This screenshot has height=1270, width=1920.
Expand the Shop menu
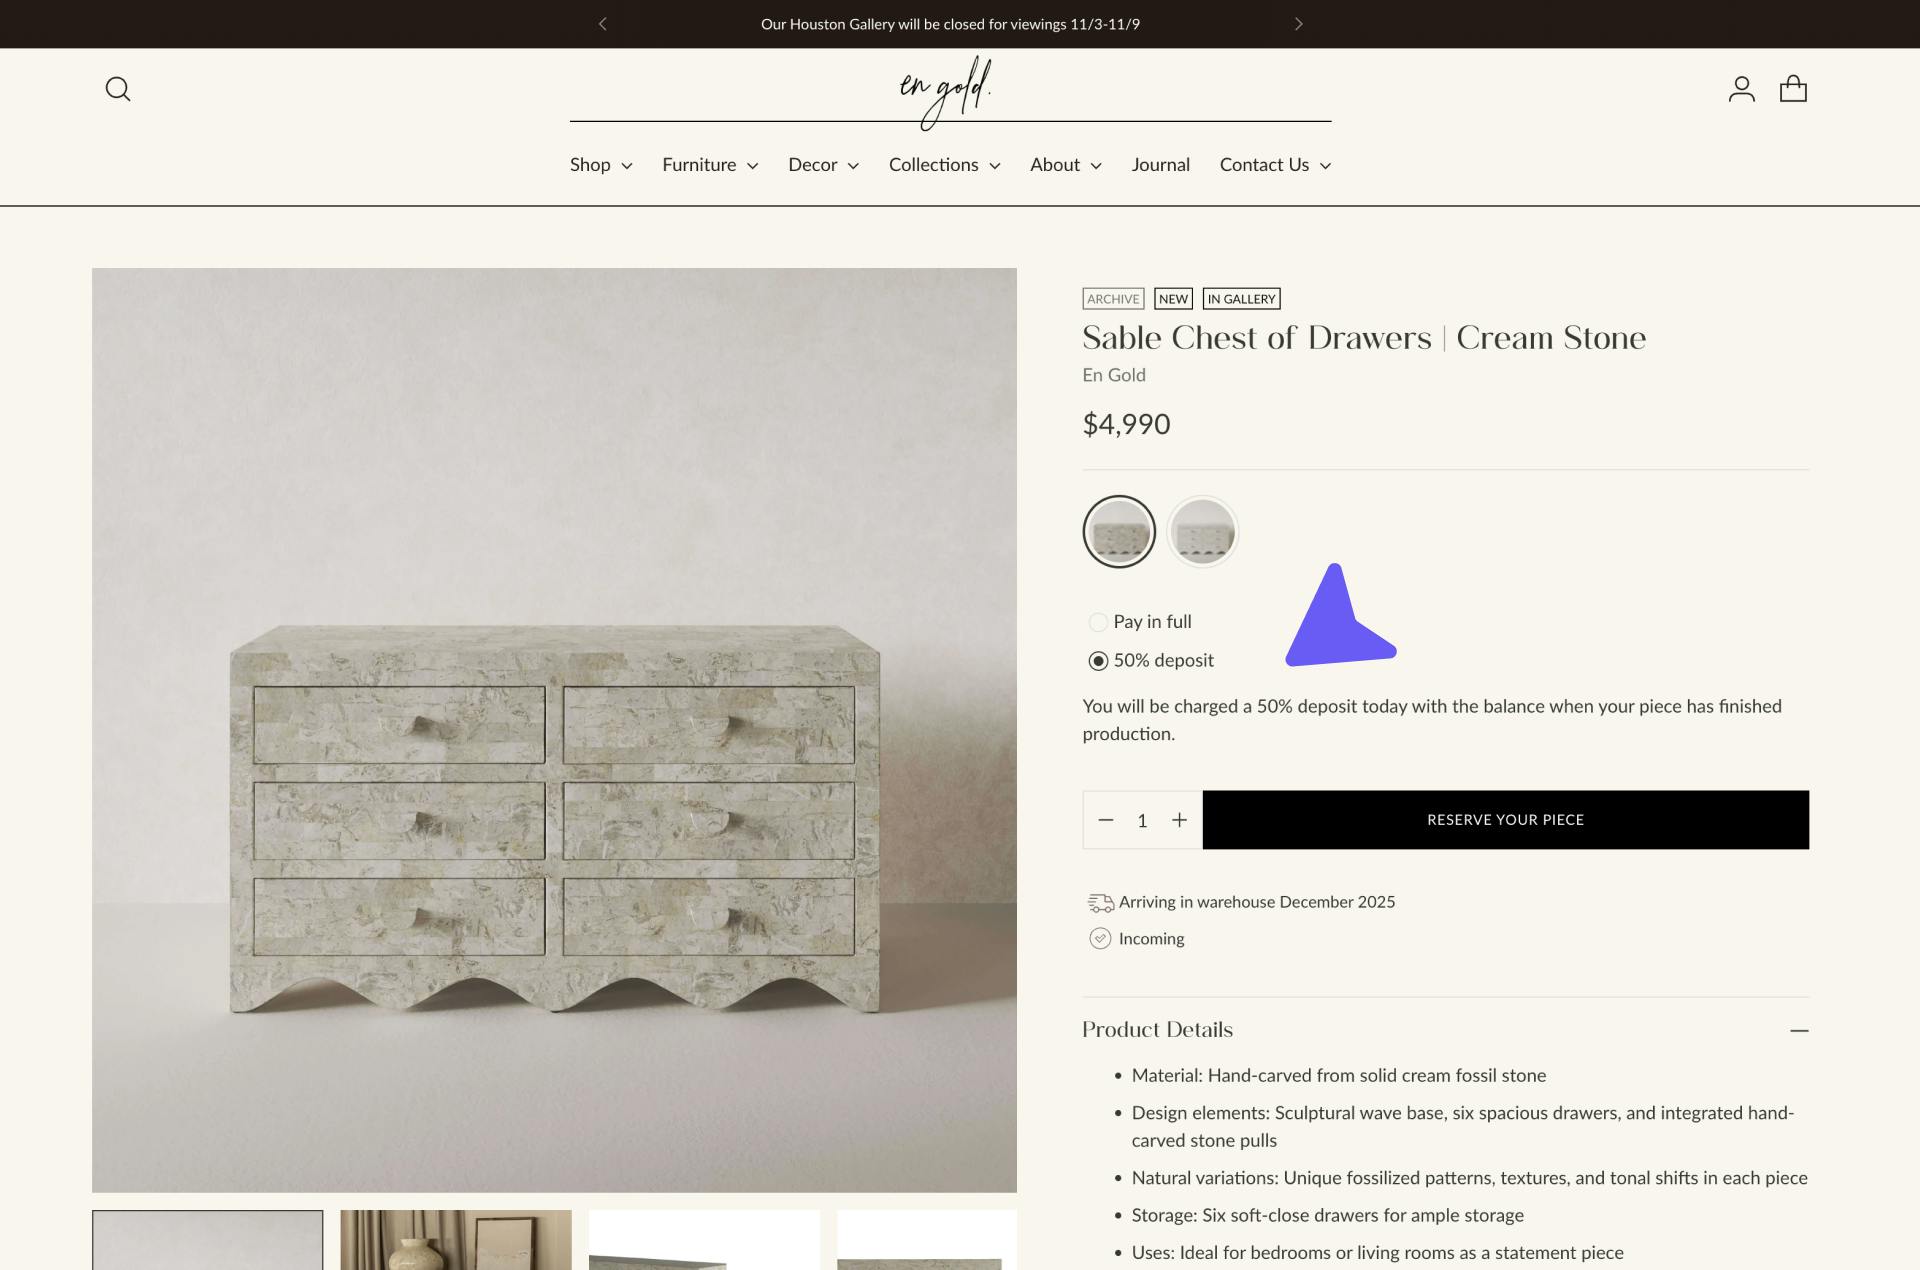tap(600, 165)
